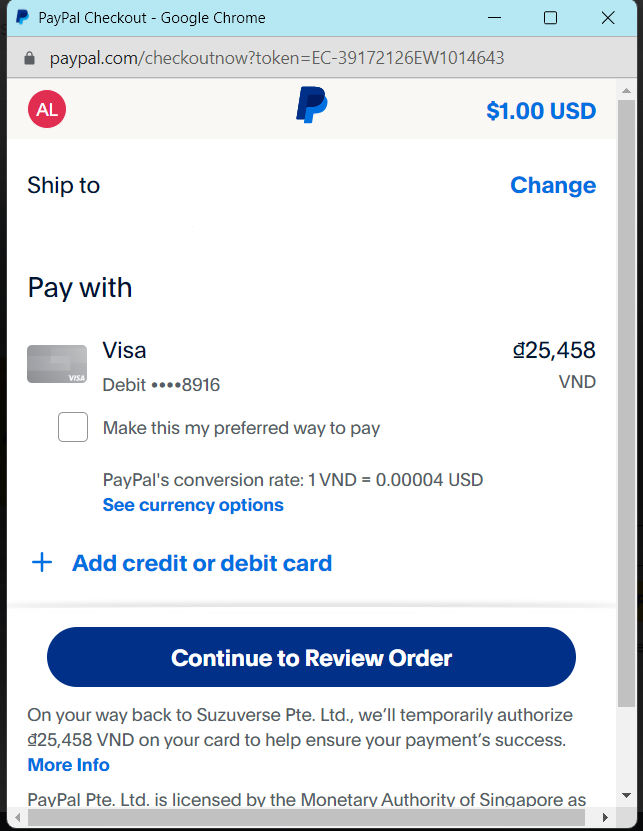Open the $1.00 USD cart total

pyautogui.click(x=540, y=111)
